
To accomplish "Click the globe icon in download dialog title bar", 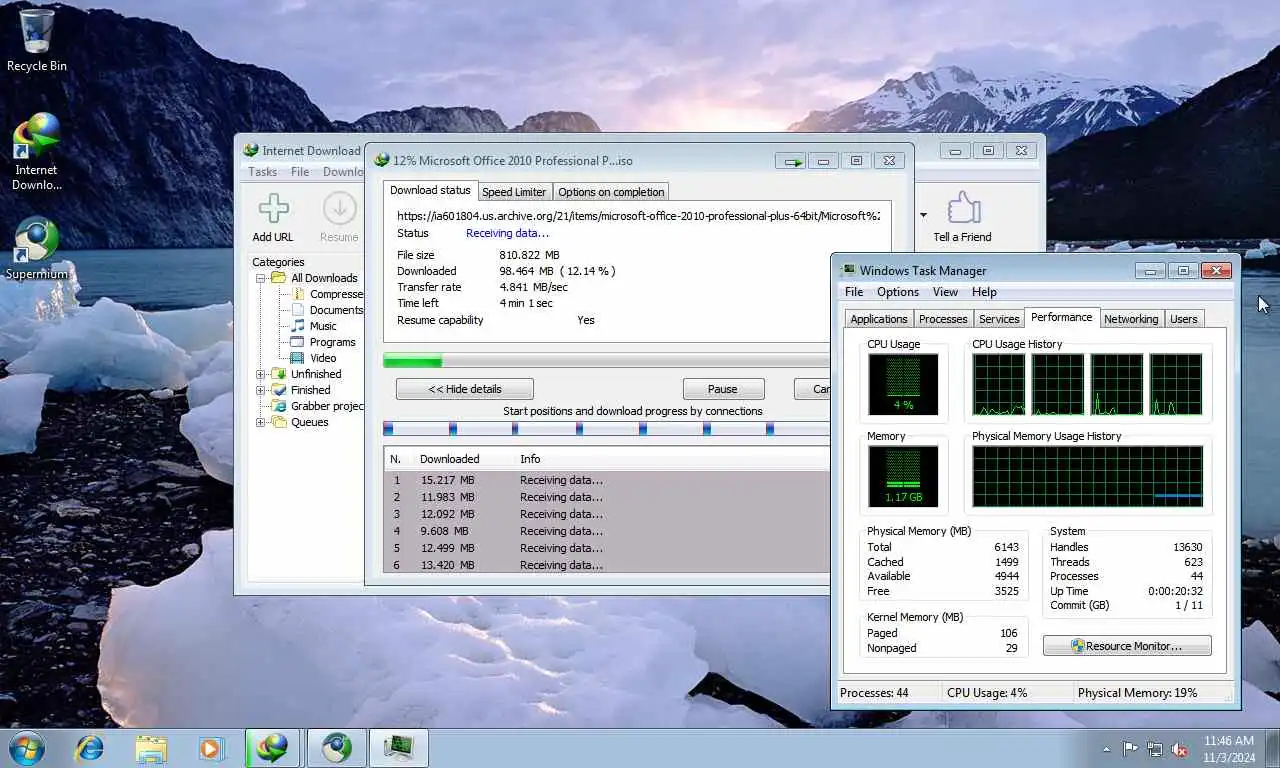I will pyautogui.click(x=382, y=160).
